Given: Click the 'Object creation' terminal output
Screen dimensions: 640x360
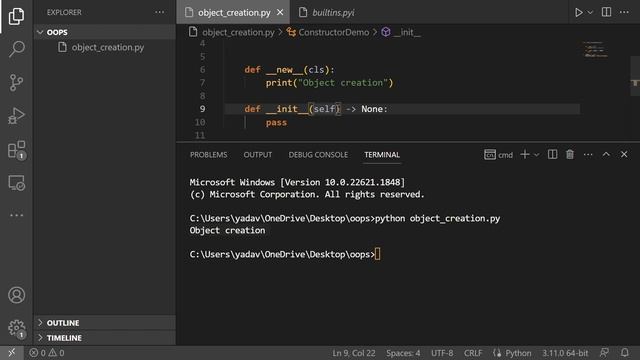Looking at the screenshot, I should click(227, 230).
